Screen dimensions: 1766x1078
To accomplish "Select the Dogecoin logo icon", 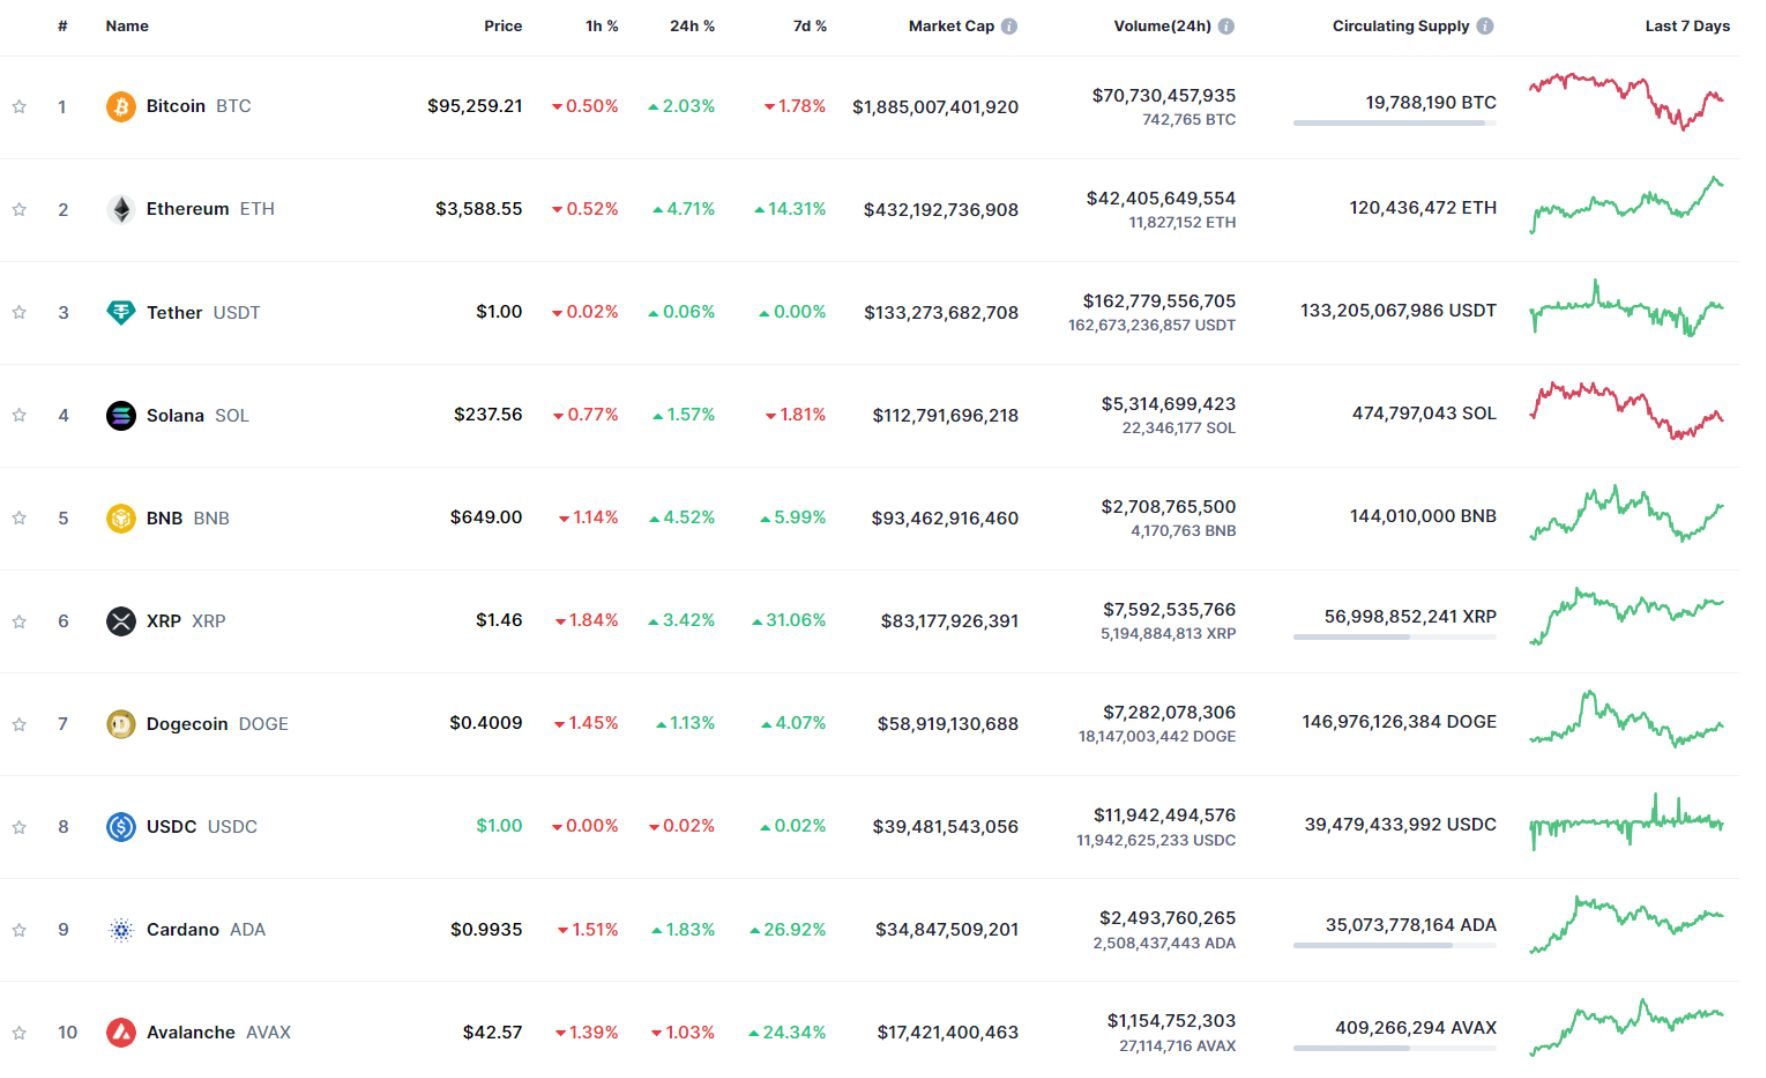I will 120,723.
